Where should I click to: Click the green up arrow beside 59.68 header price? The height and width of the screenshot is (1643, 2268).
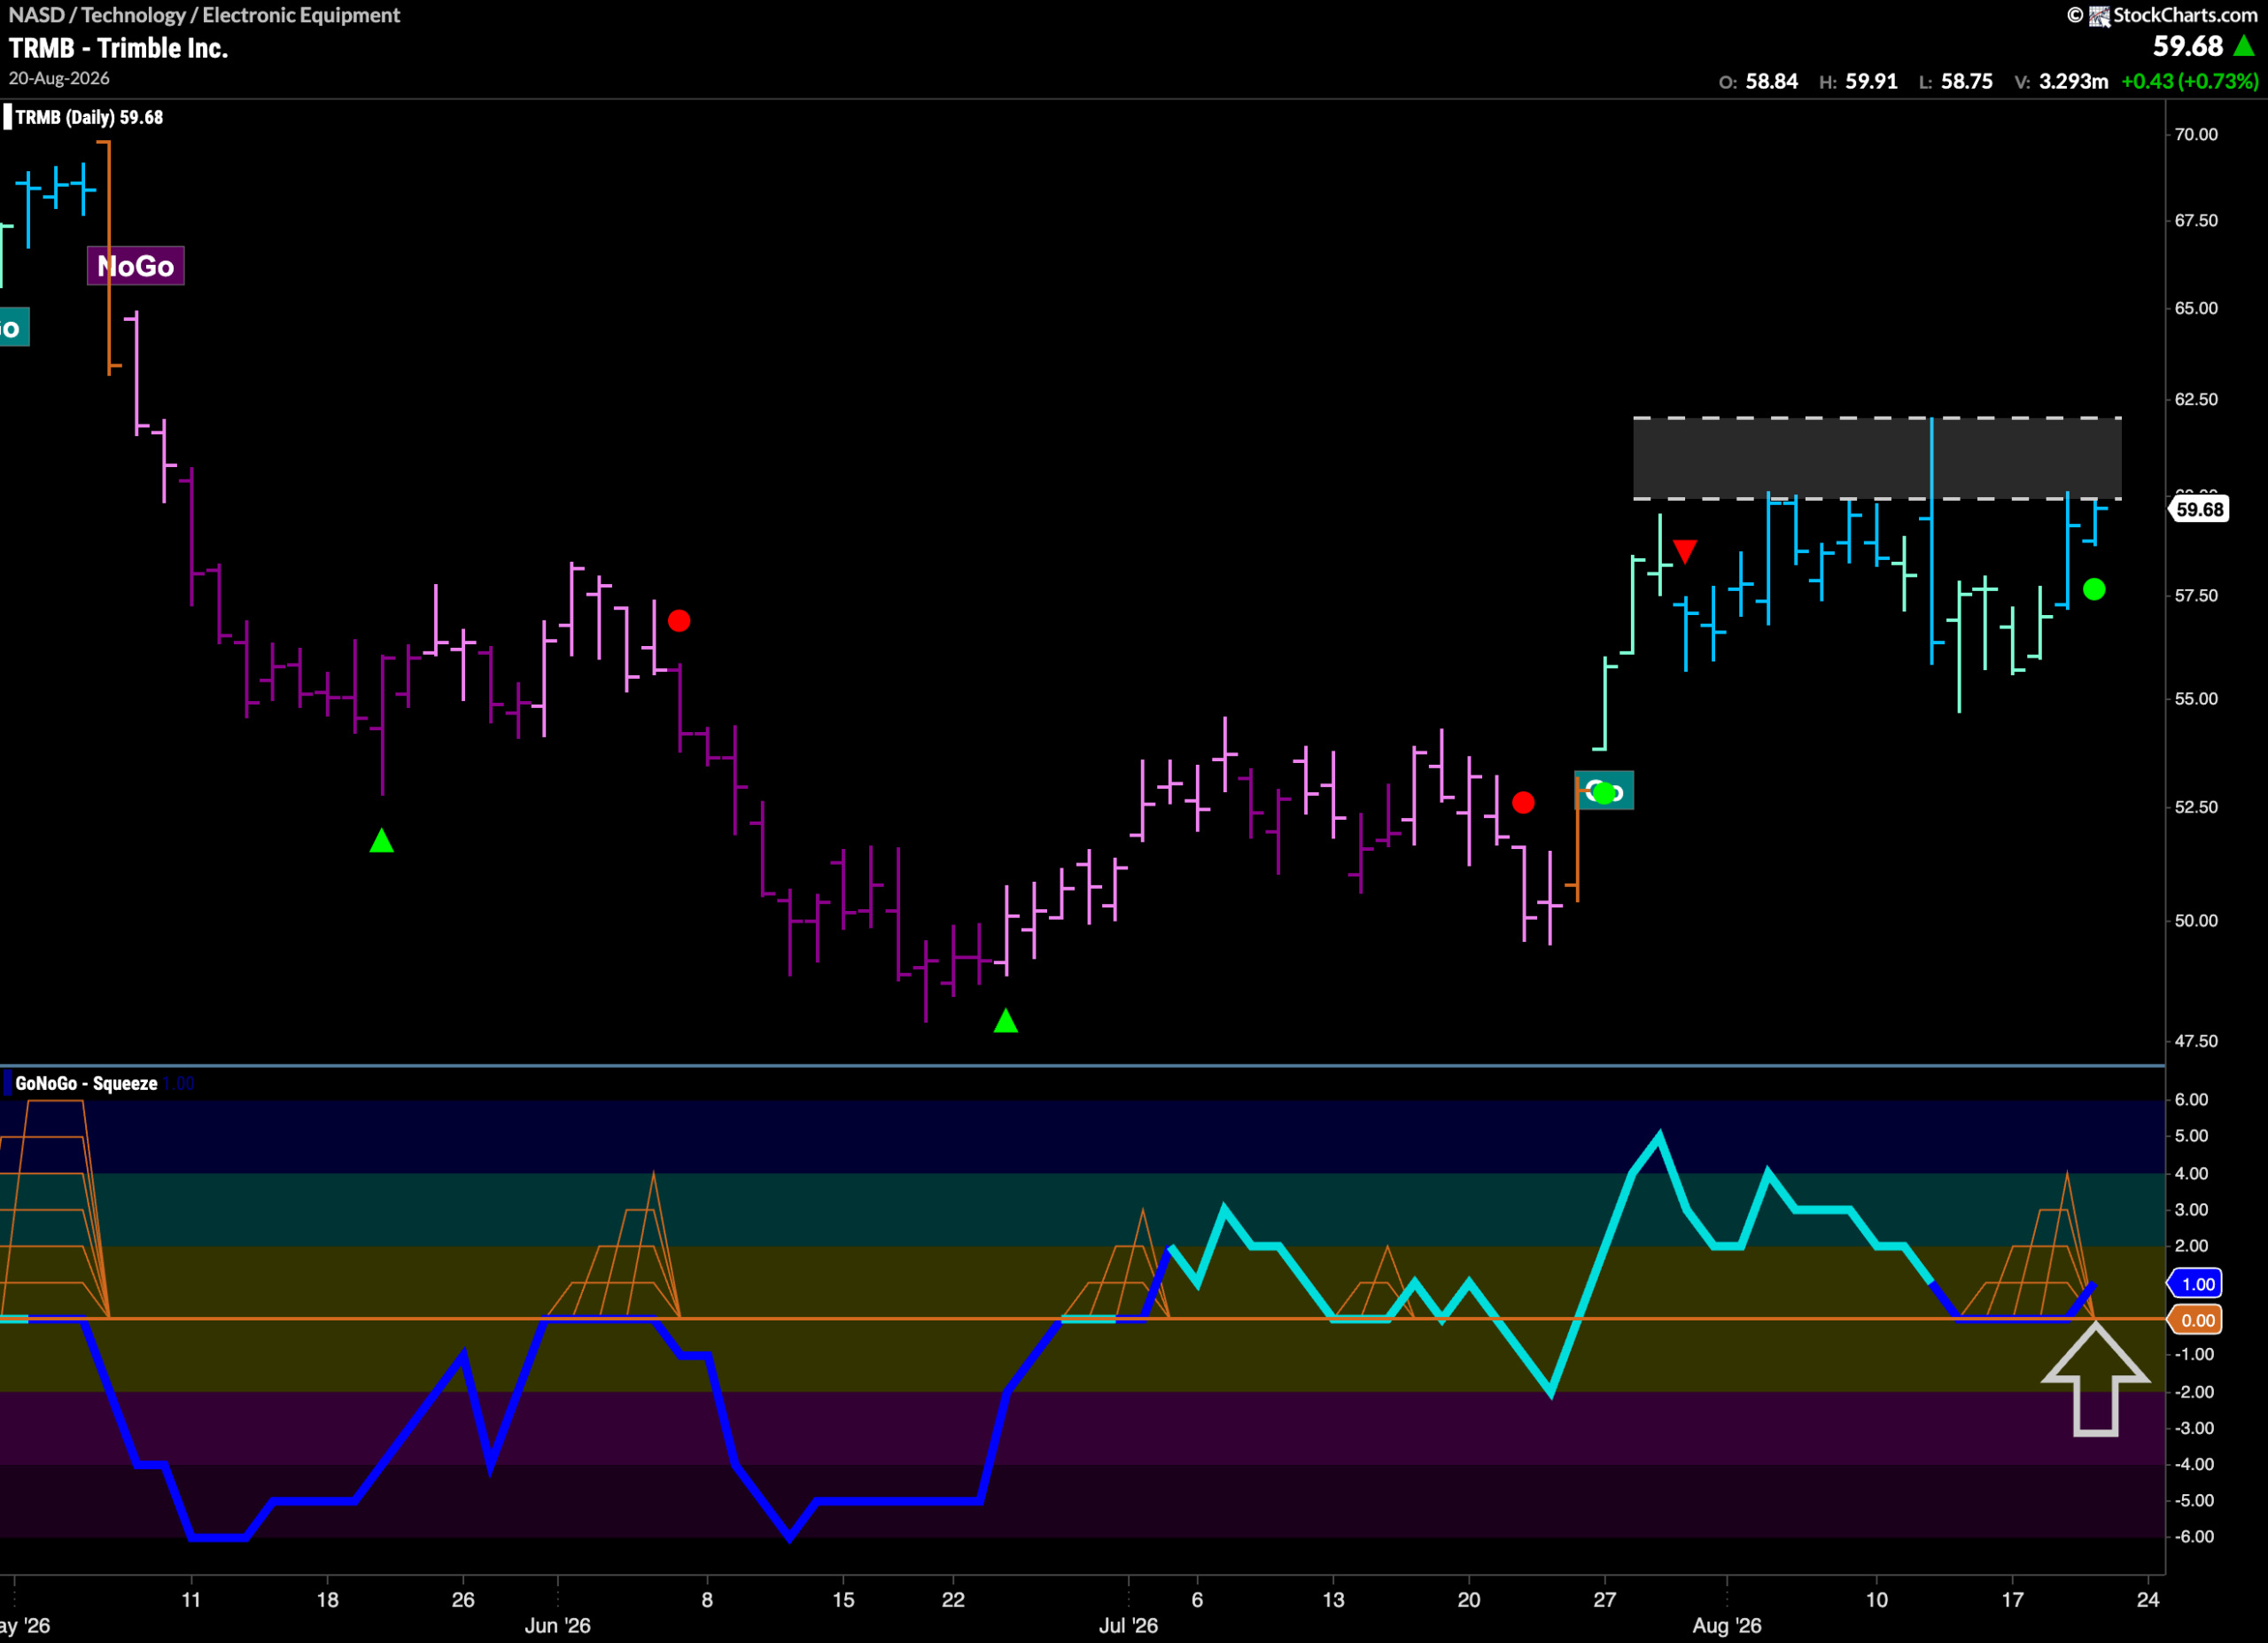2244,46
